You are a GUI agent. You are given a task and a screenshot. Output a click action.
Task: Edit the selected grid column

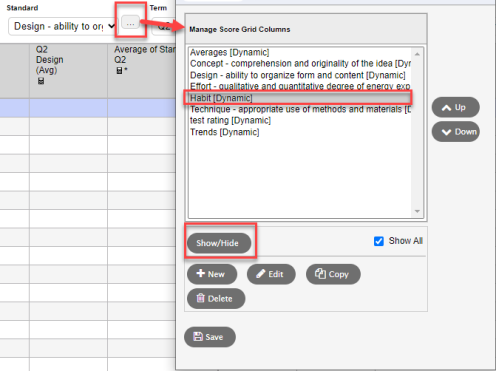point(271,274)
